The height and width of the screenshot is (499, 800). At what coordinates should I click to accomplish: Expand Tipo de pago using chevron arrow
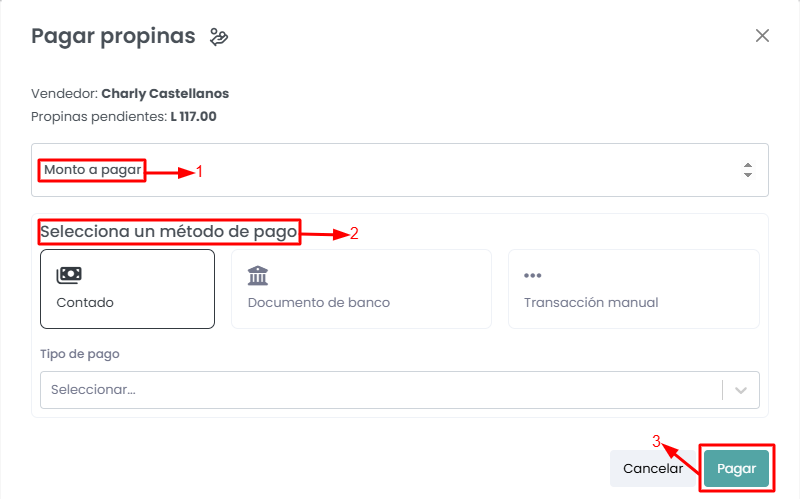[x=741, y=390]
